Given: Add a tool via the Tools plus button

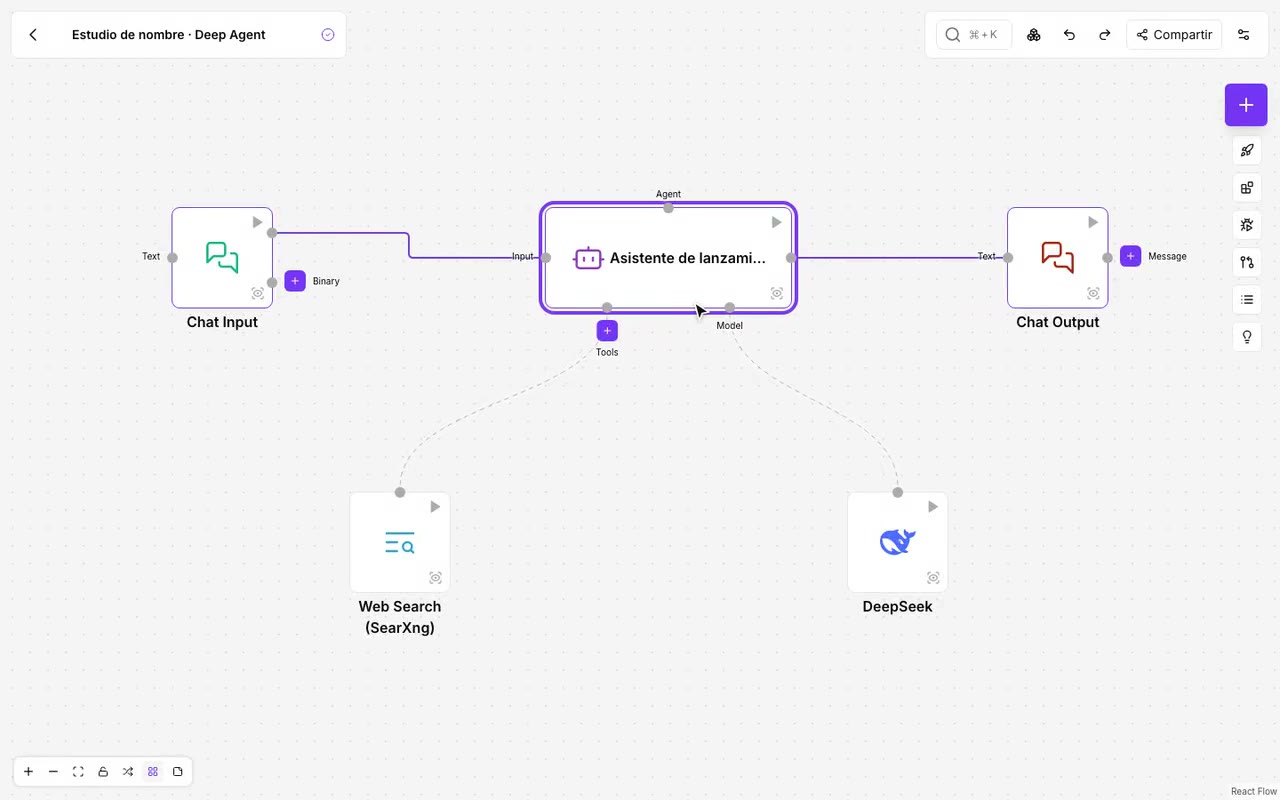Looking at the screenshot, I should point(607,331).
